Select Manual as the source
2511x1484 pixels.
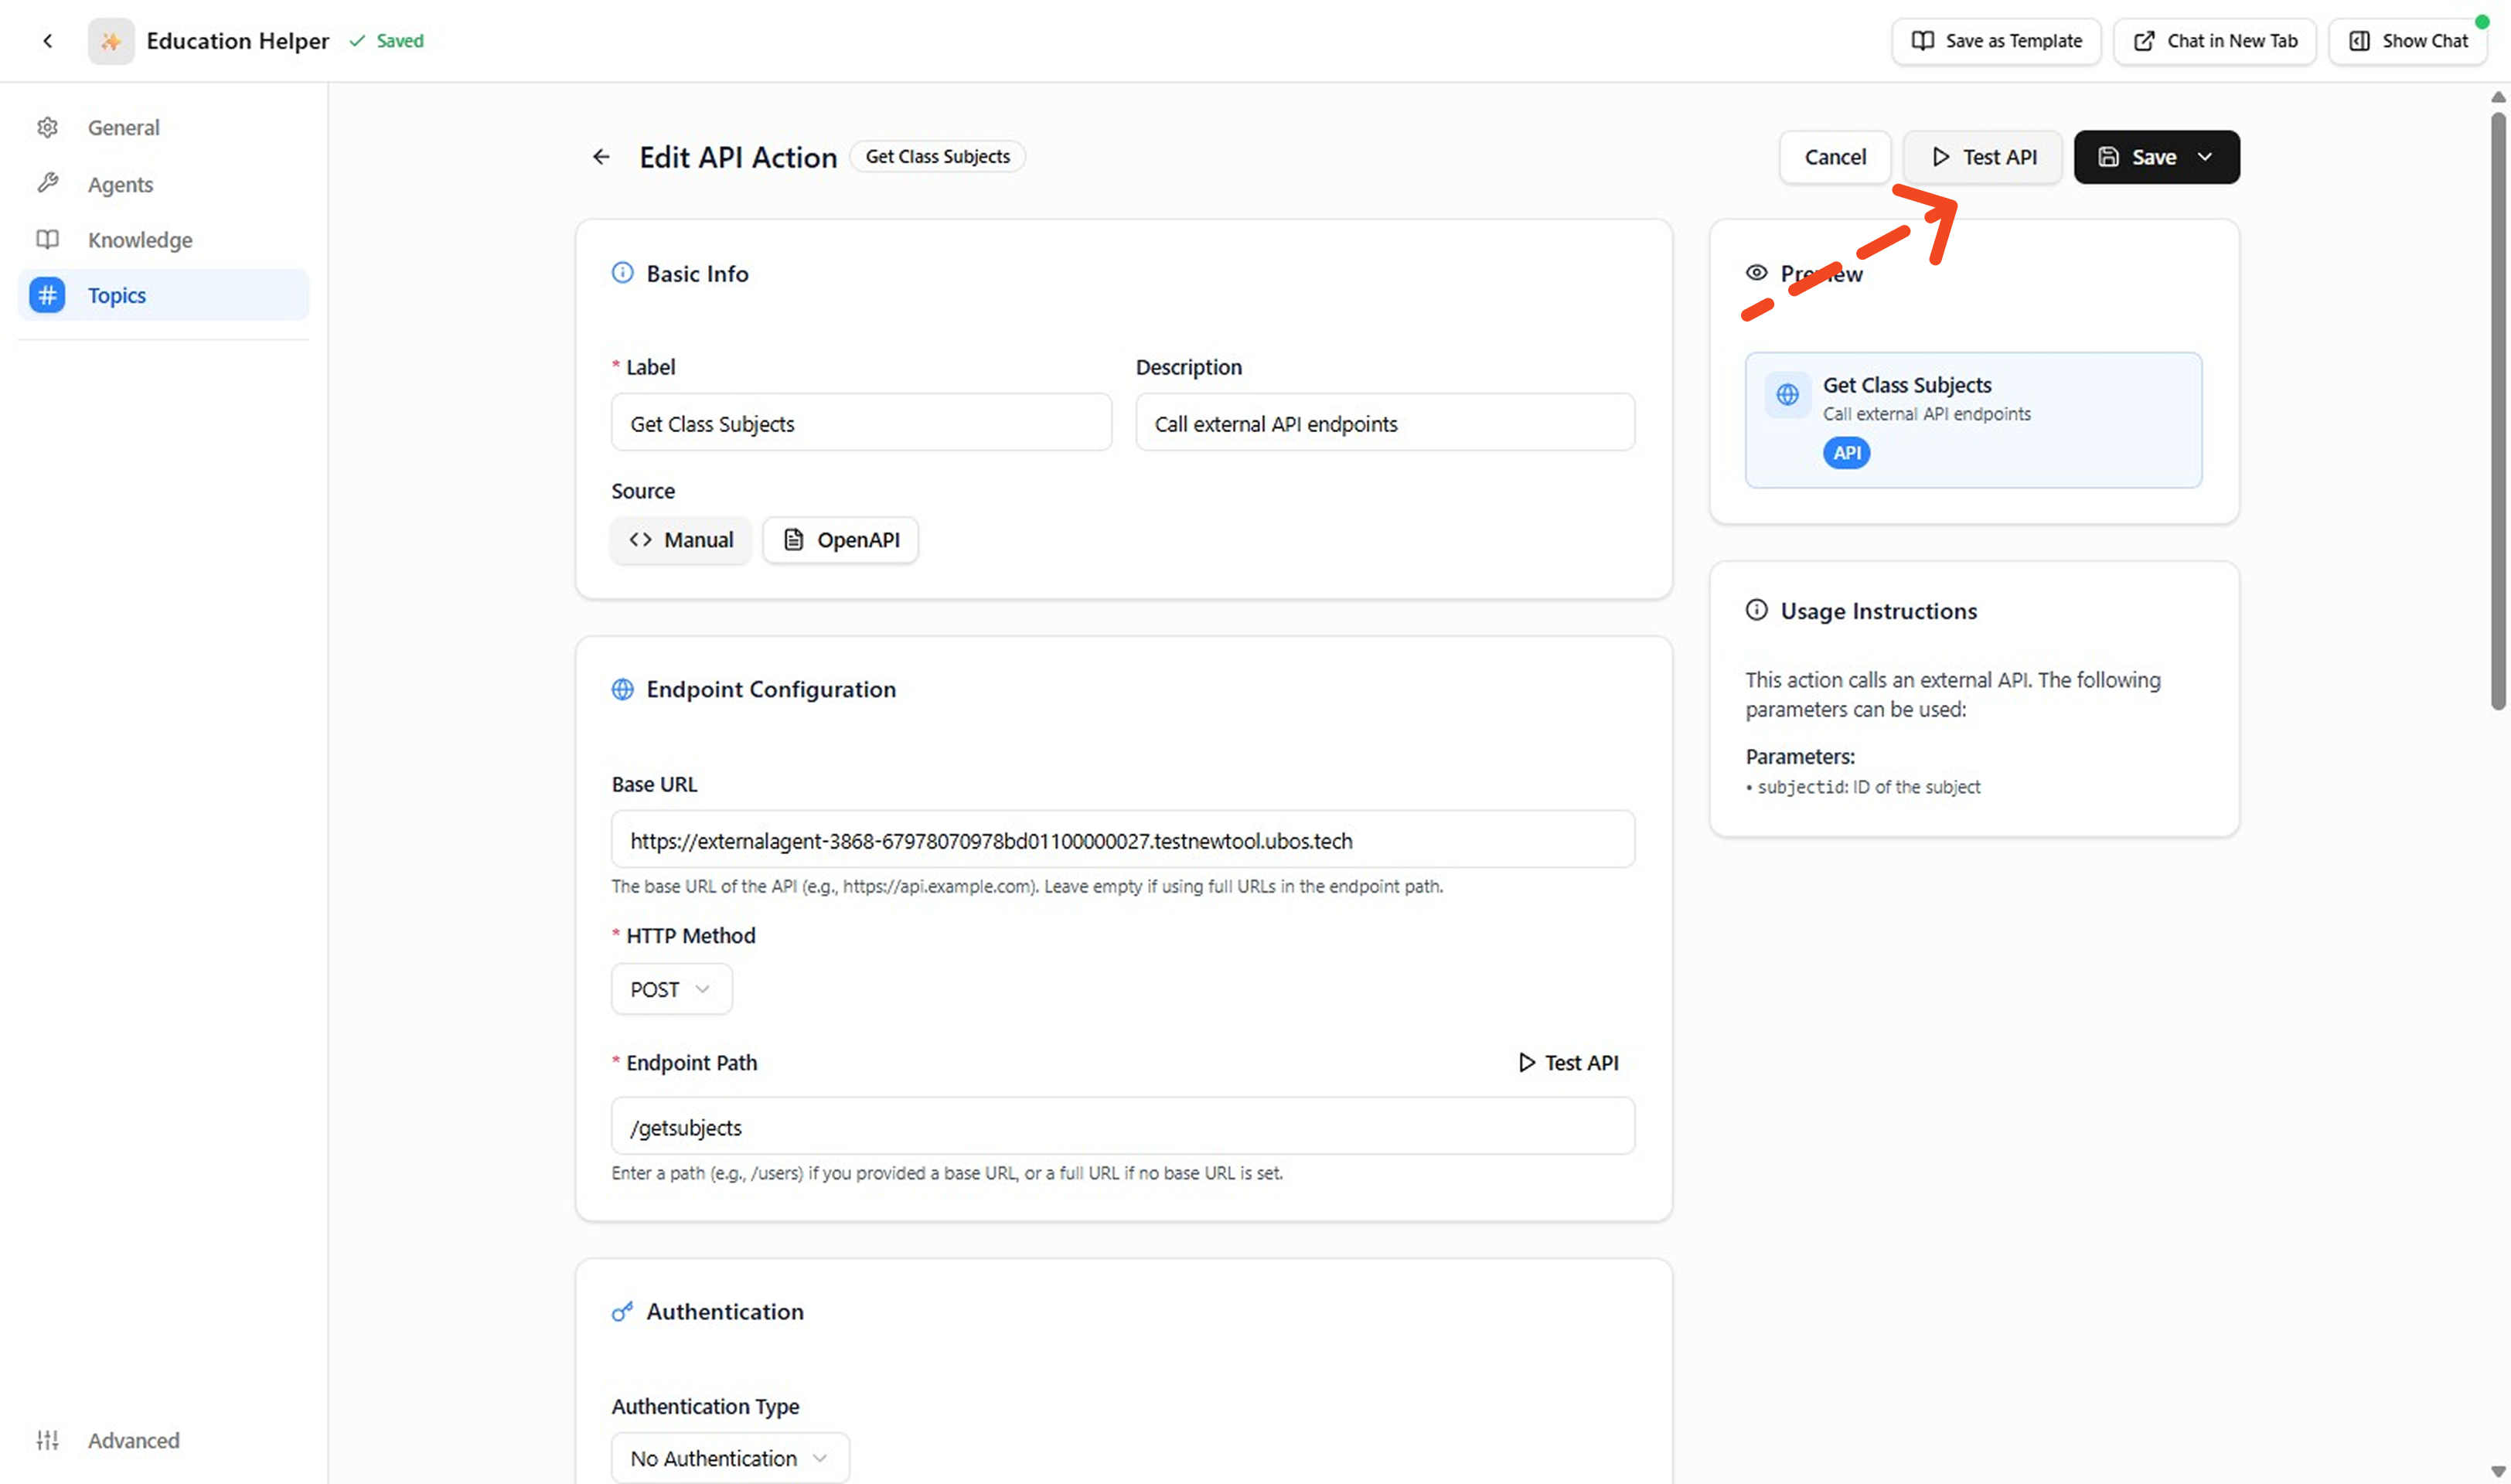681,540
